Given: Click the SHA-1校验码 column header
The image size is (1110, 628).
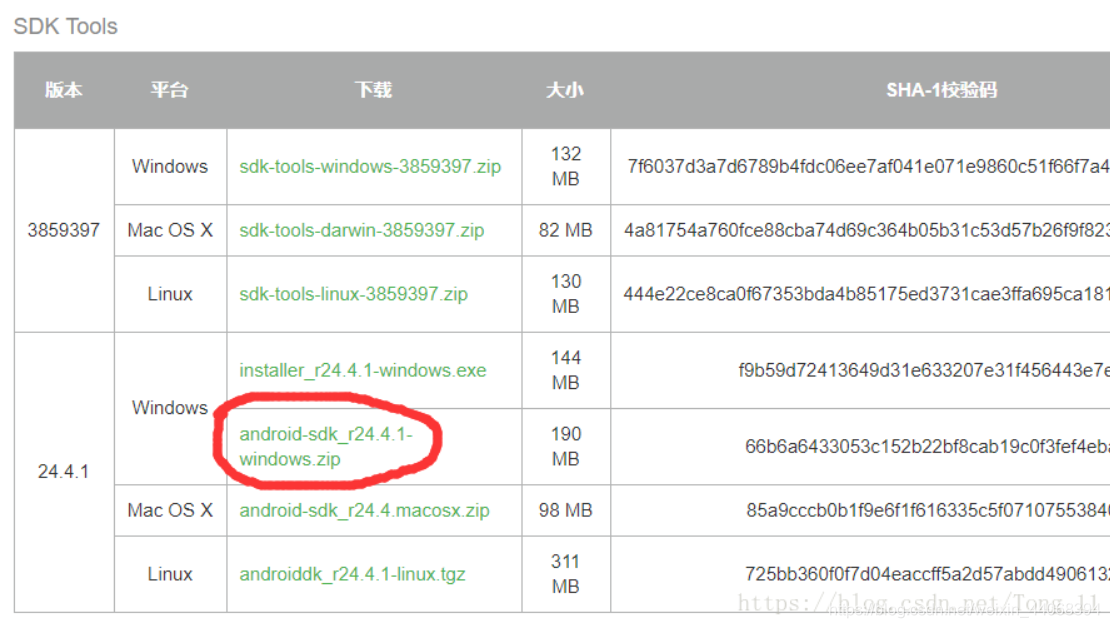Looking at the screenshot, I should pos(942,90).
